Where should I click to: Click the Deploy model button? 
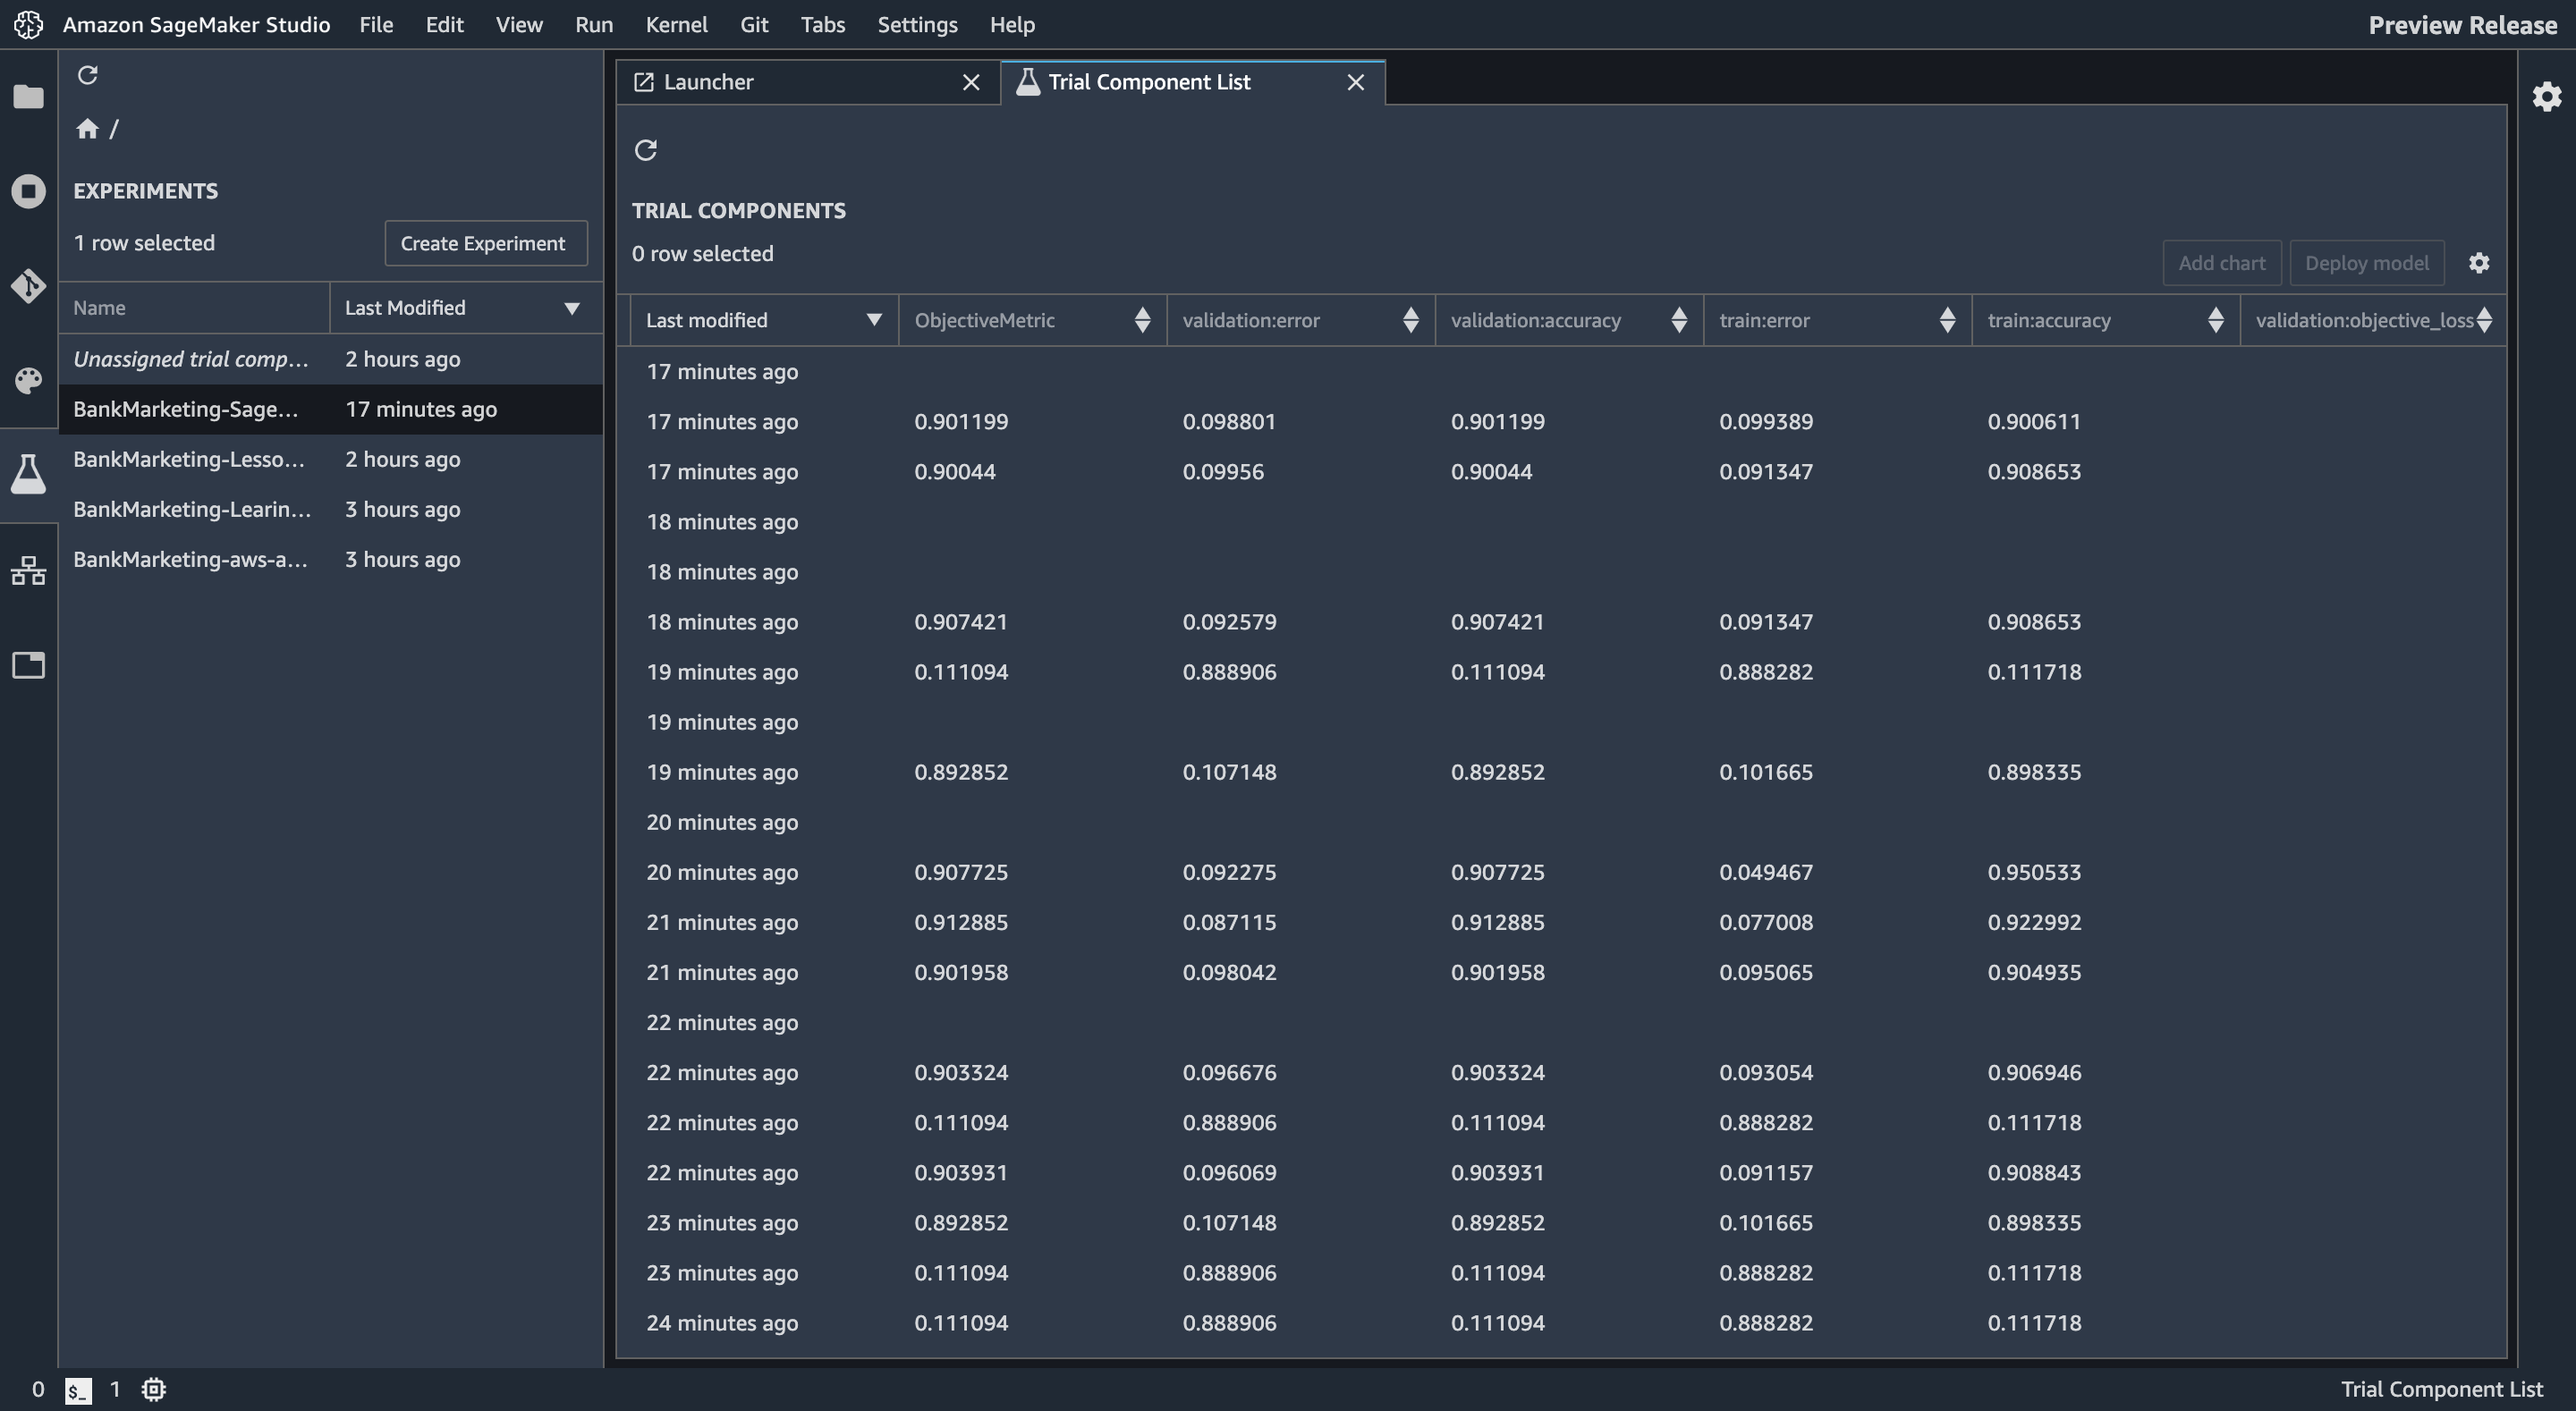2366,262
